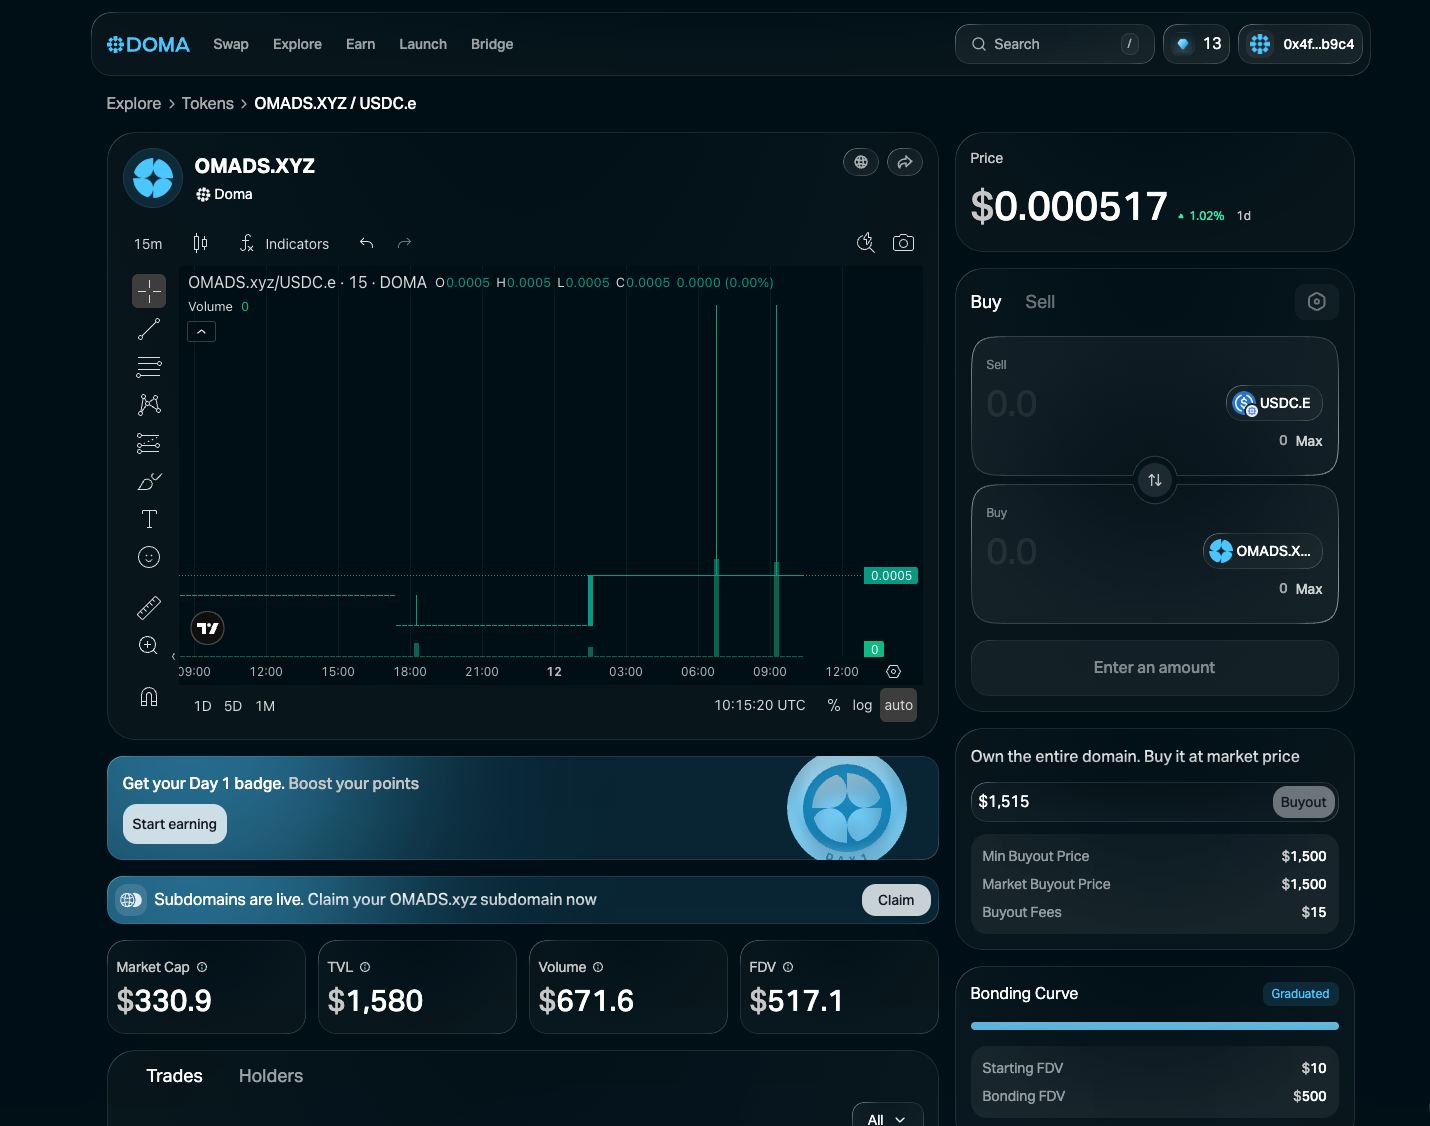Open the 15m interval dropdown
The image size is (1430, 1126).
148,244
